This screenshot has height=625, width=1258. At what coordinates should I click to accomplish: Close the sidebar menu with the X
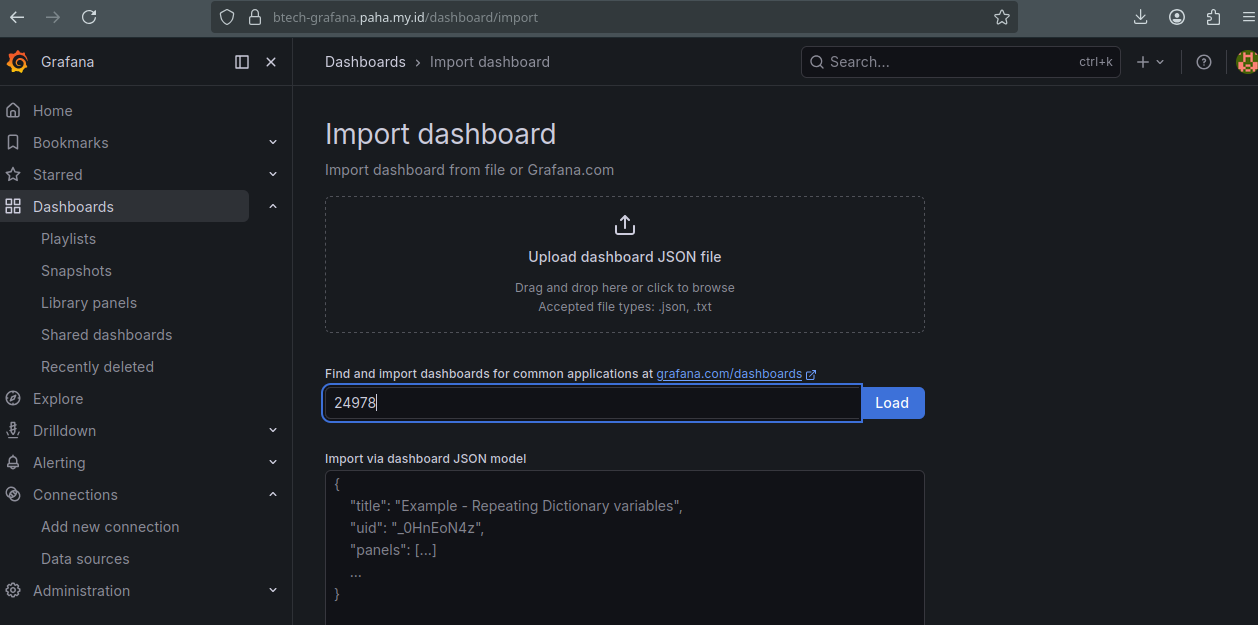271,62
